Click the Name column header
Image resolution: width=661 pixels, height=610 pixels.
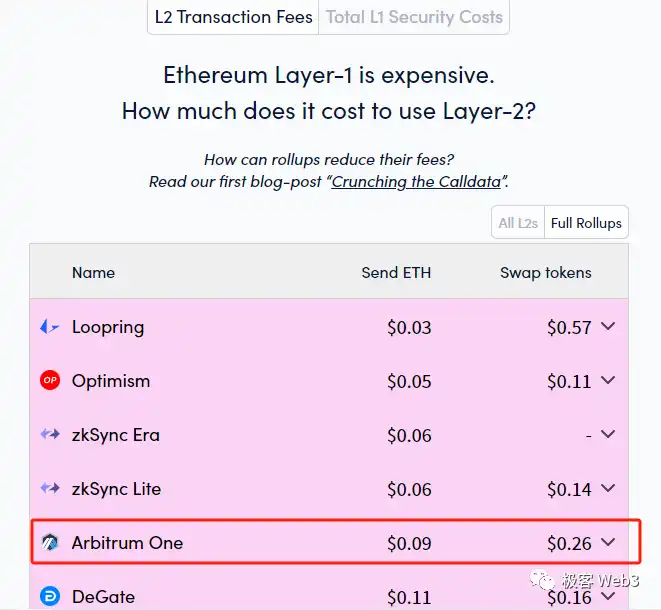click(x=93, y=273)
